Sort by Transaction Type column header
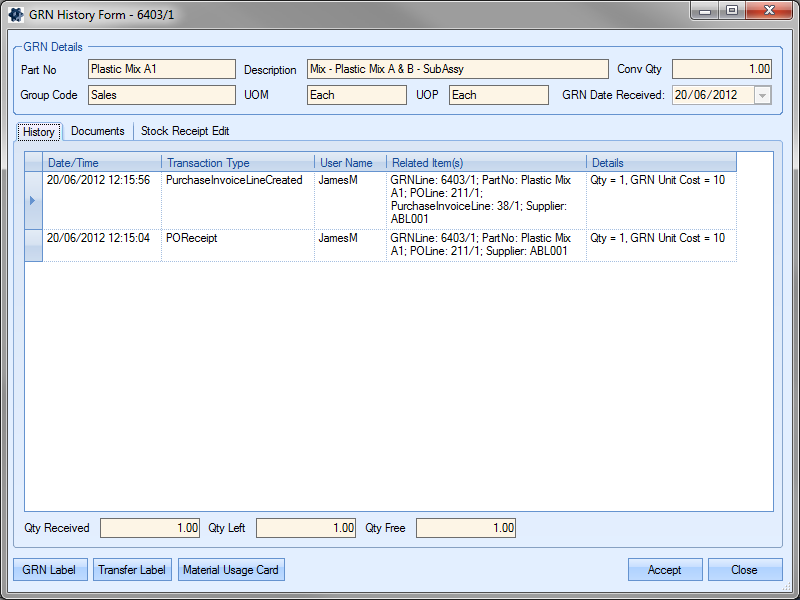 (x=238, y=162)
